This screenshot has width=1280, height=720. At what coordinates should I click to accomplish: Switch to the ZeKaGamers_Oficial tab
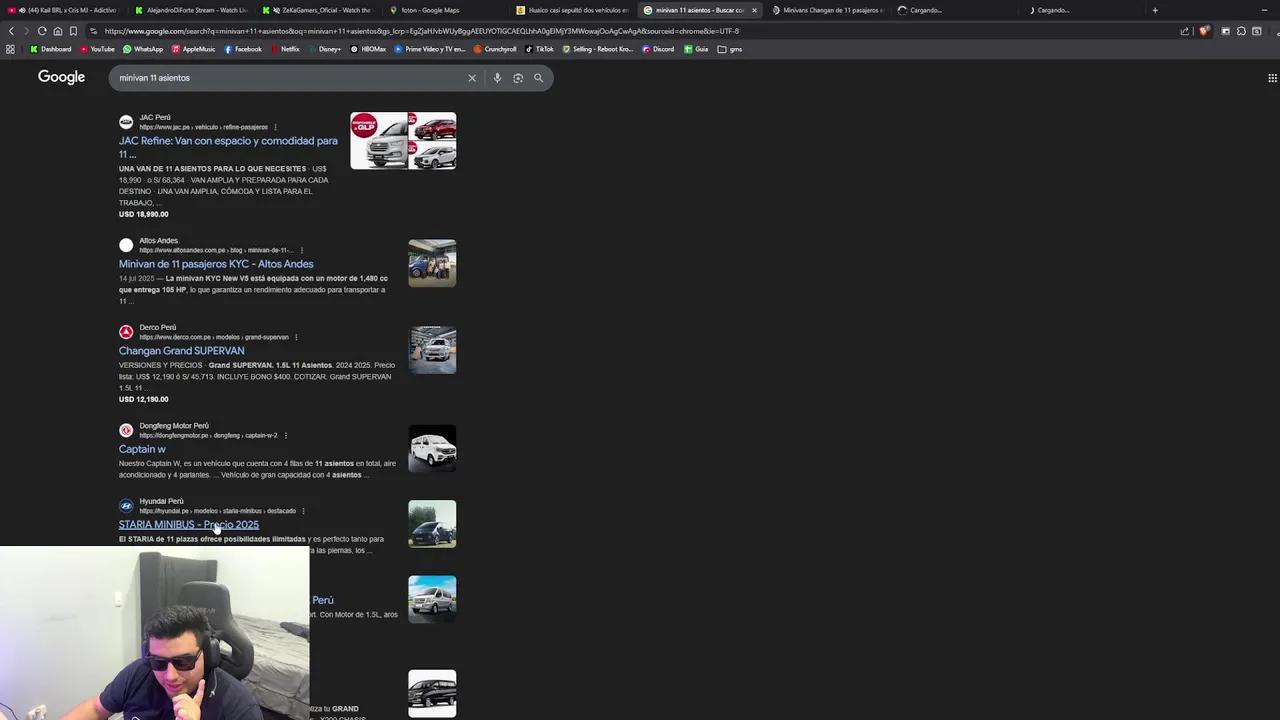tap(318, 10)
